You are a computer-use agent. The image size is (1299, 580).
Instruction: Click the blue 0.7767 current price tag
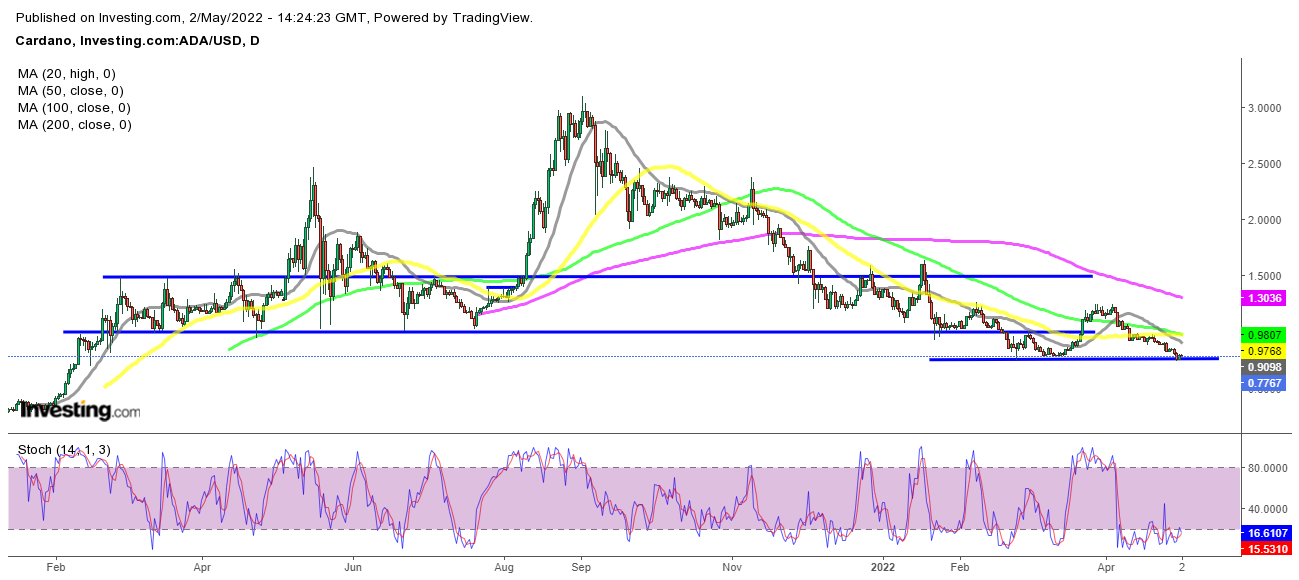pyautogui.click(x=1263, y=383)
